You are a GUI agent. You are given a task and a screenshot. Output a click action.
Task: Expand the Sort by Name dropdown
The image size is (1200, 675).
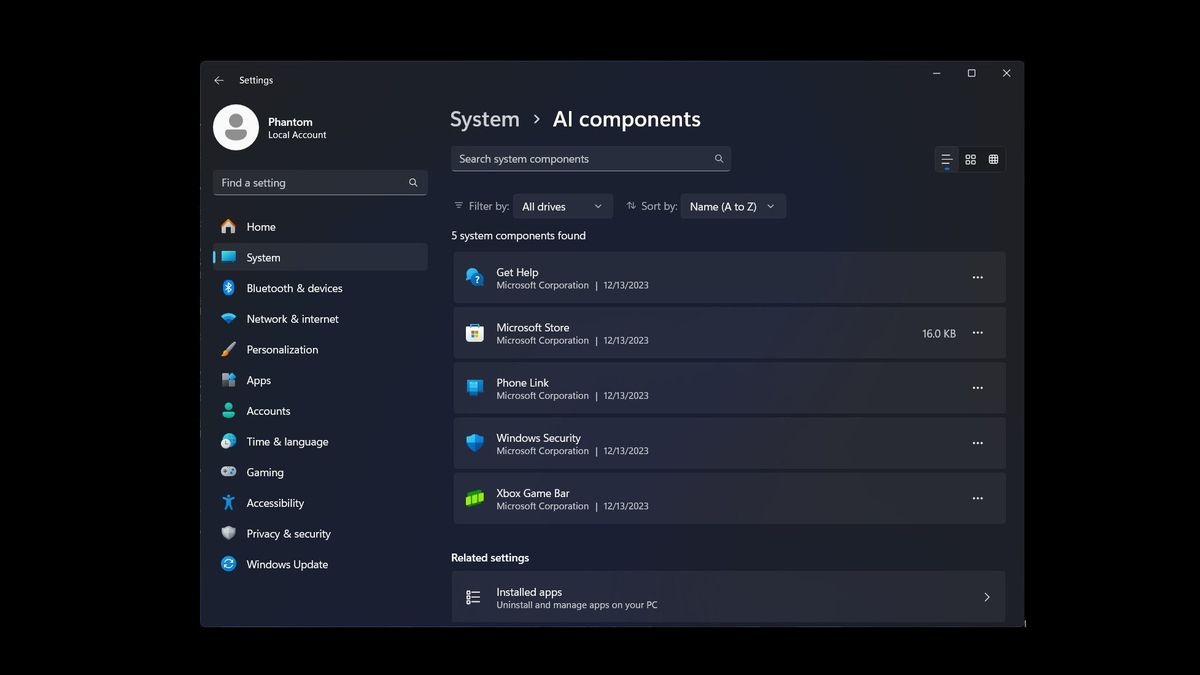pos(732,206)
